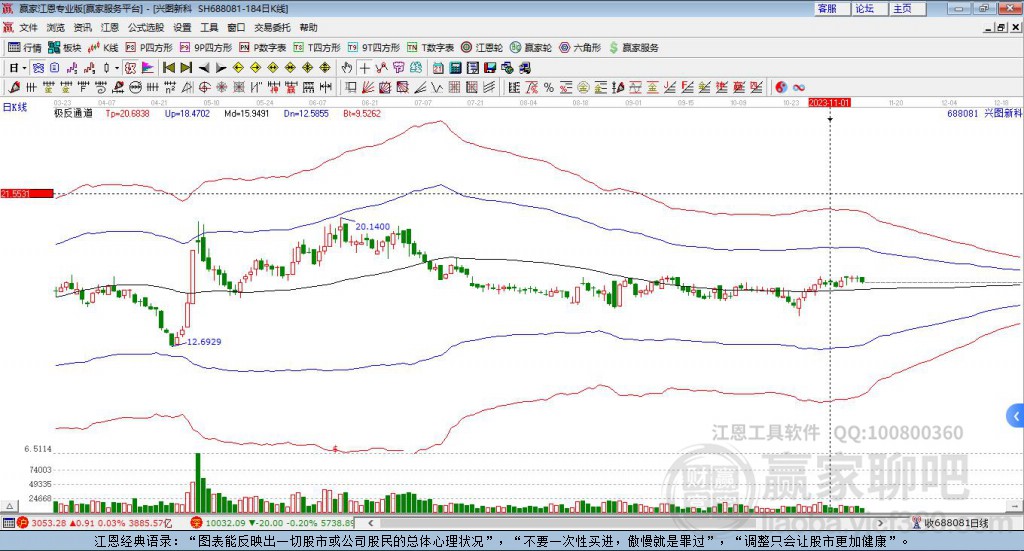Click the infinity loop icon
The width and height of the screenshot is (1024, 551).
click(x=799, y=87)
